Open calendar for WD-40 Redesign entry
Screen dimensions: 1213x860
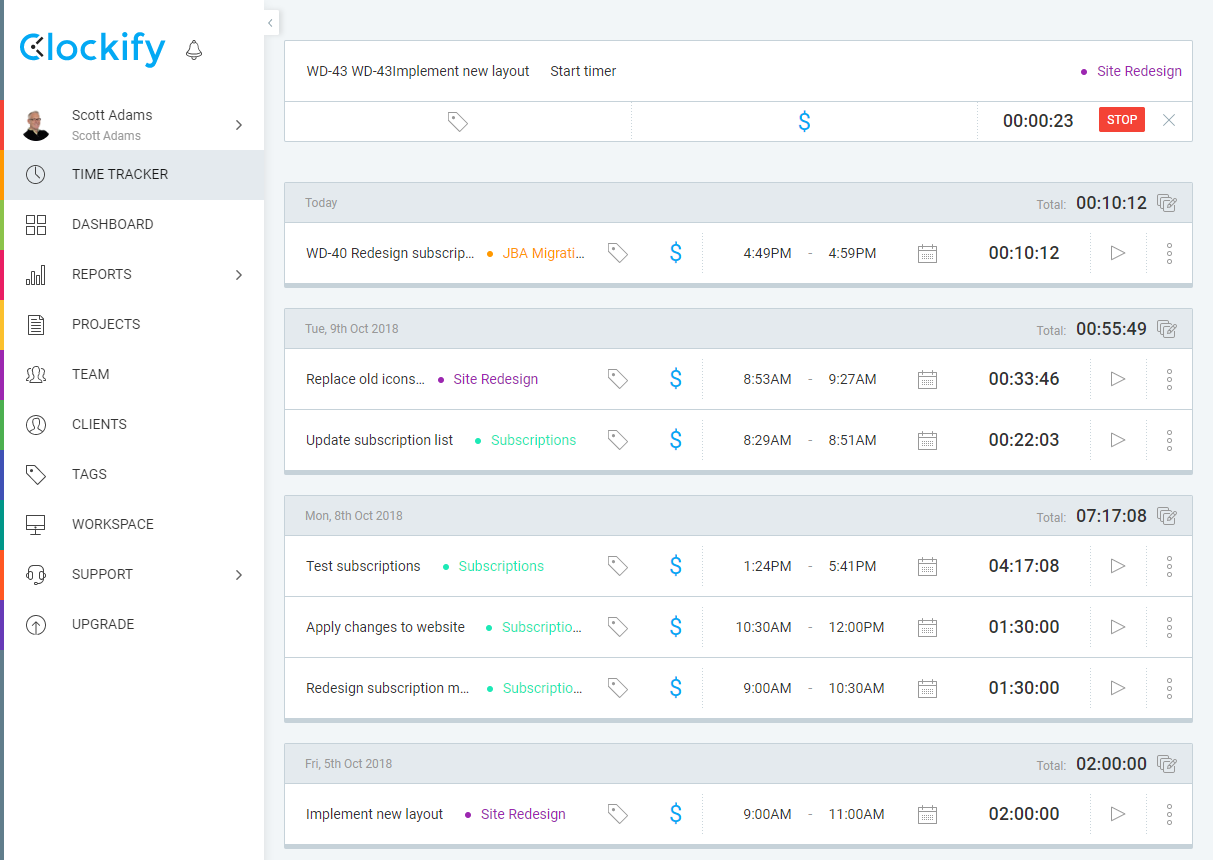click(927, 253)
